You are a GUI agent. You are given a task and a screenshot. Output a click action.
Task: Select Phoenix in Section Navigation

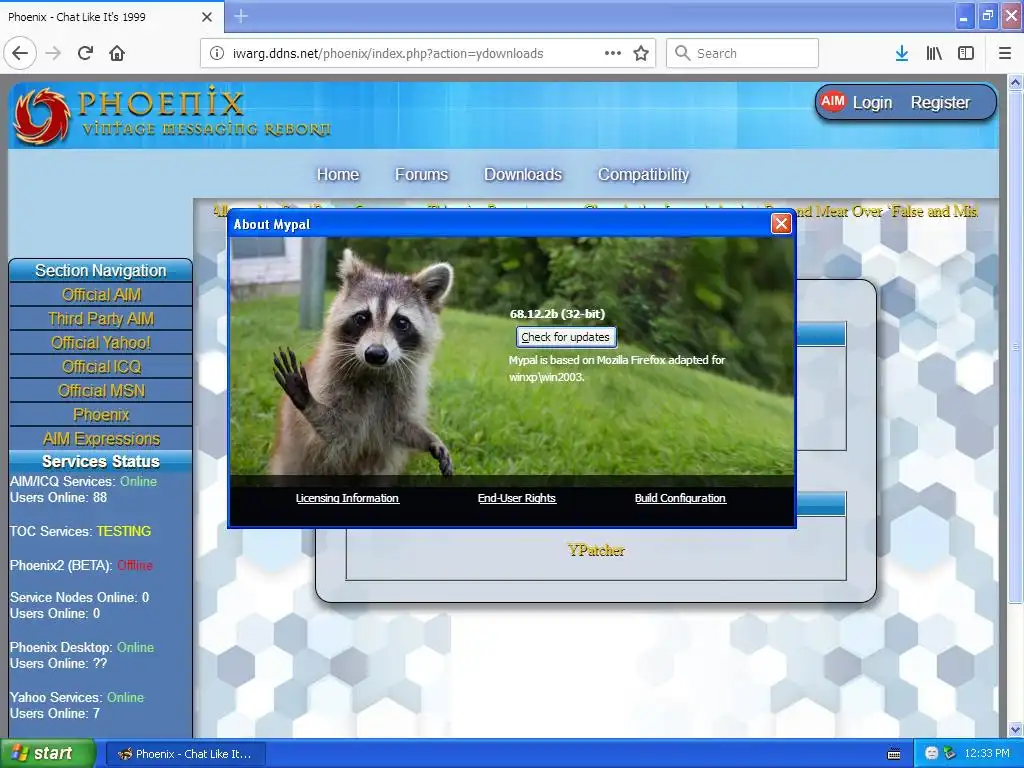pos(101,415)
